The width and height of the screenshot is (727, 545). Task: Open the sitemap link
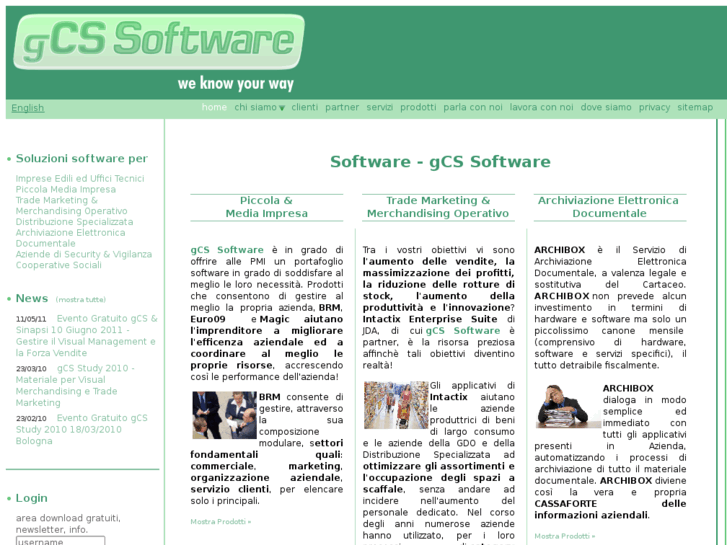pyautogui.click(x=695, y=107)
